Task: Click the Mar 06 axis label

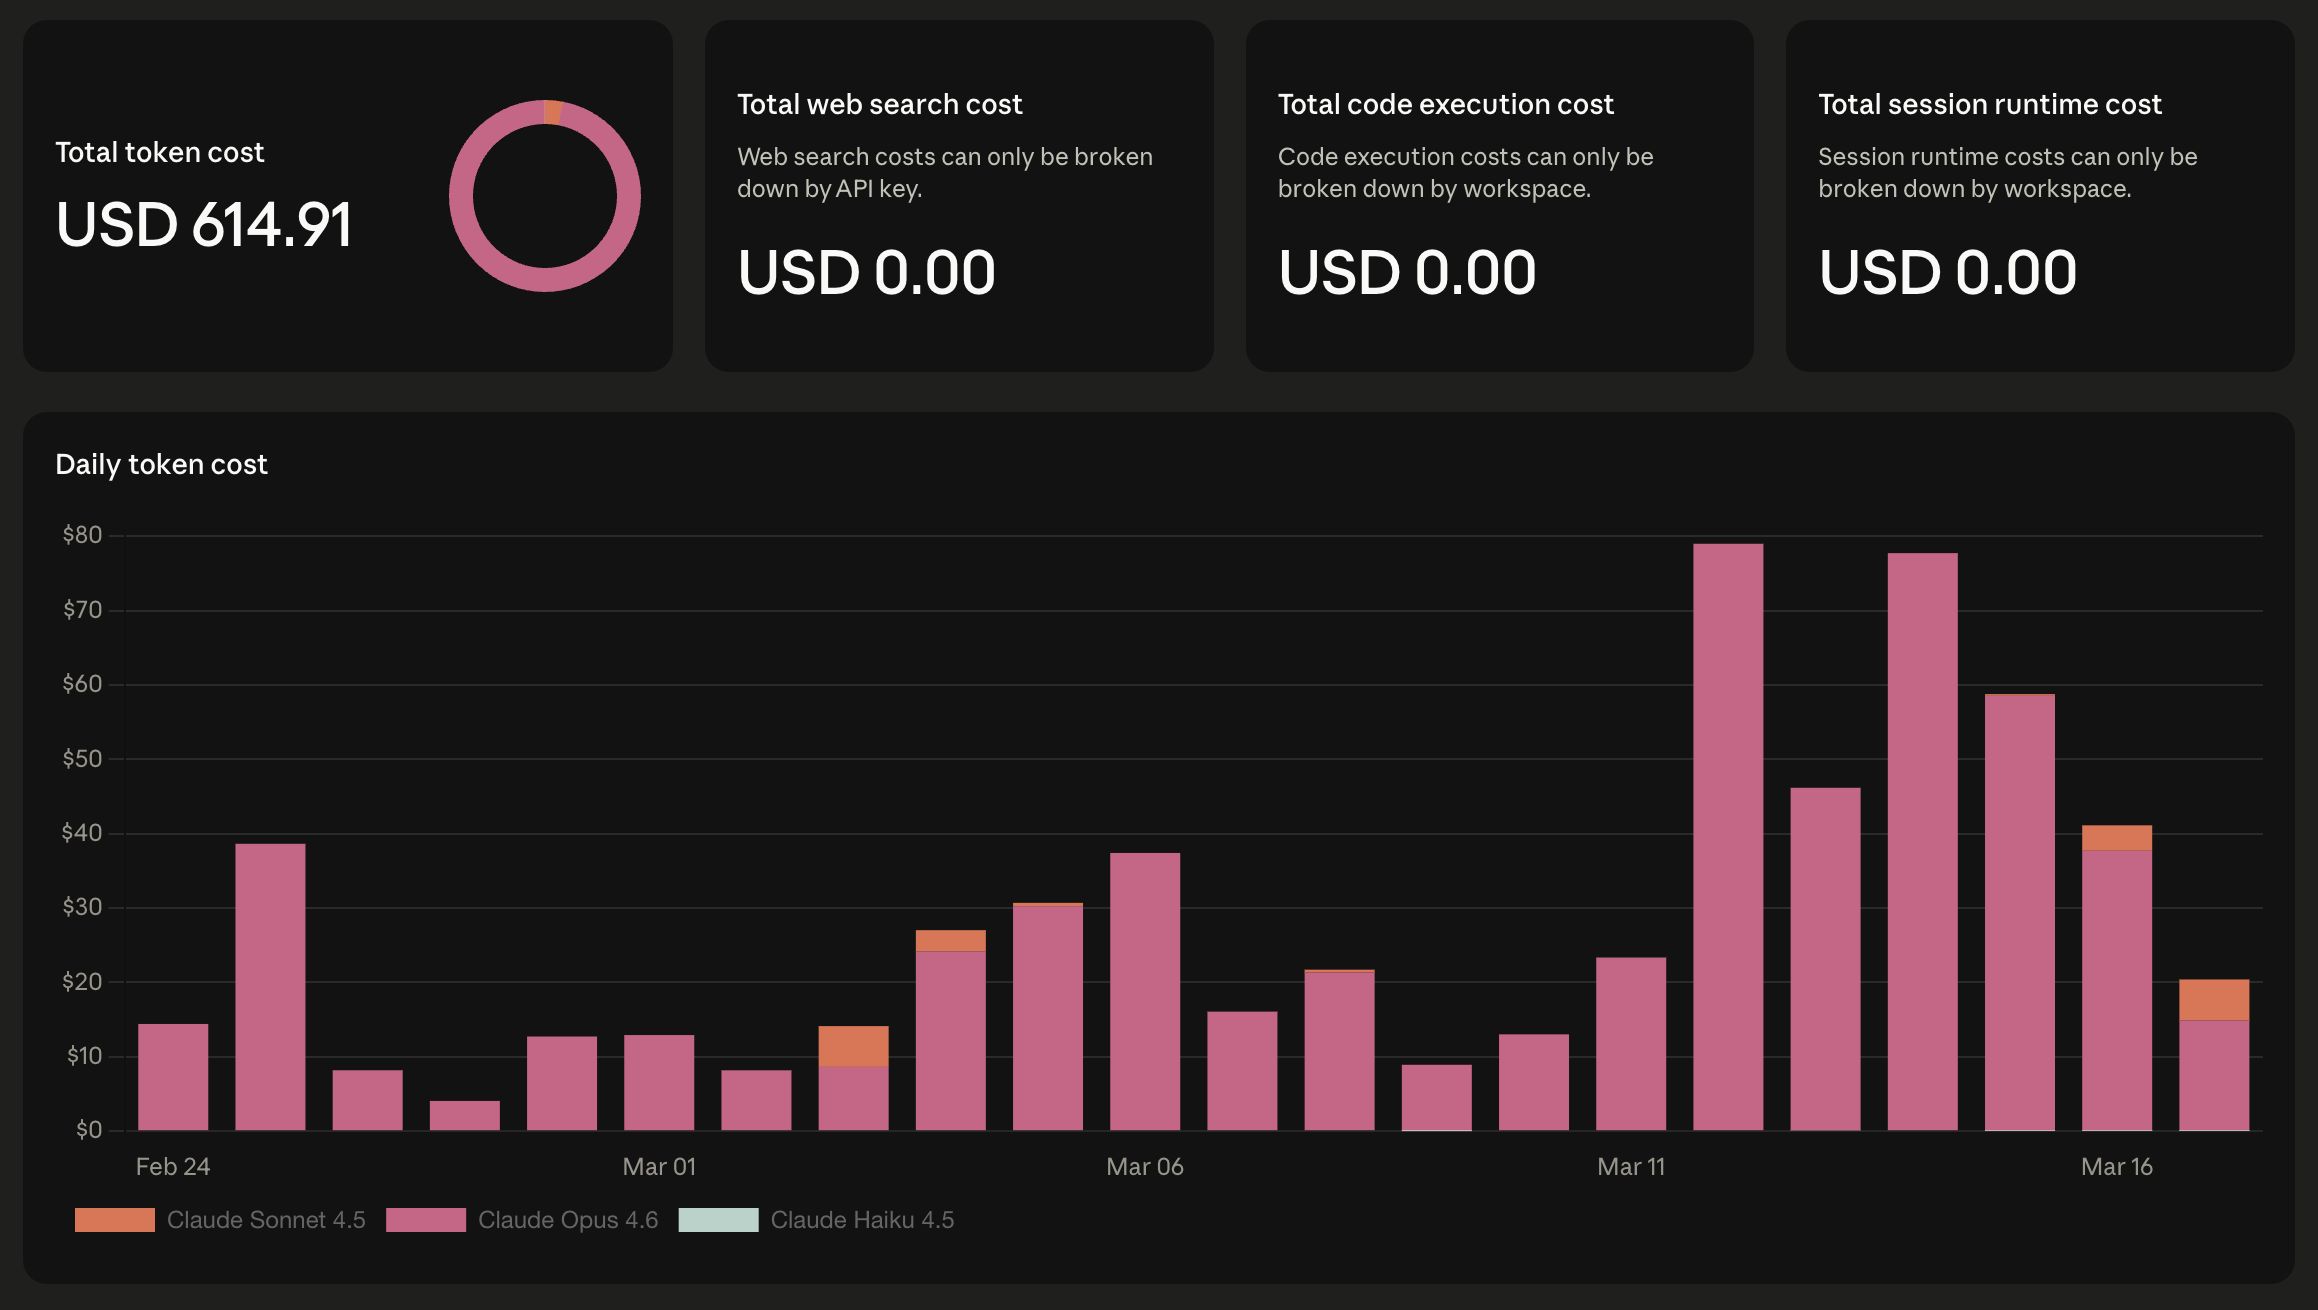Action: click(x=1143, y=1166)
